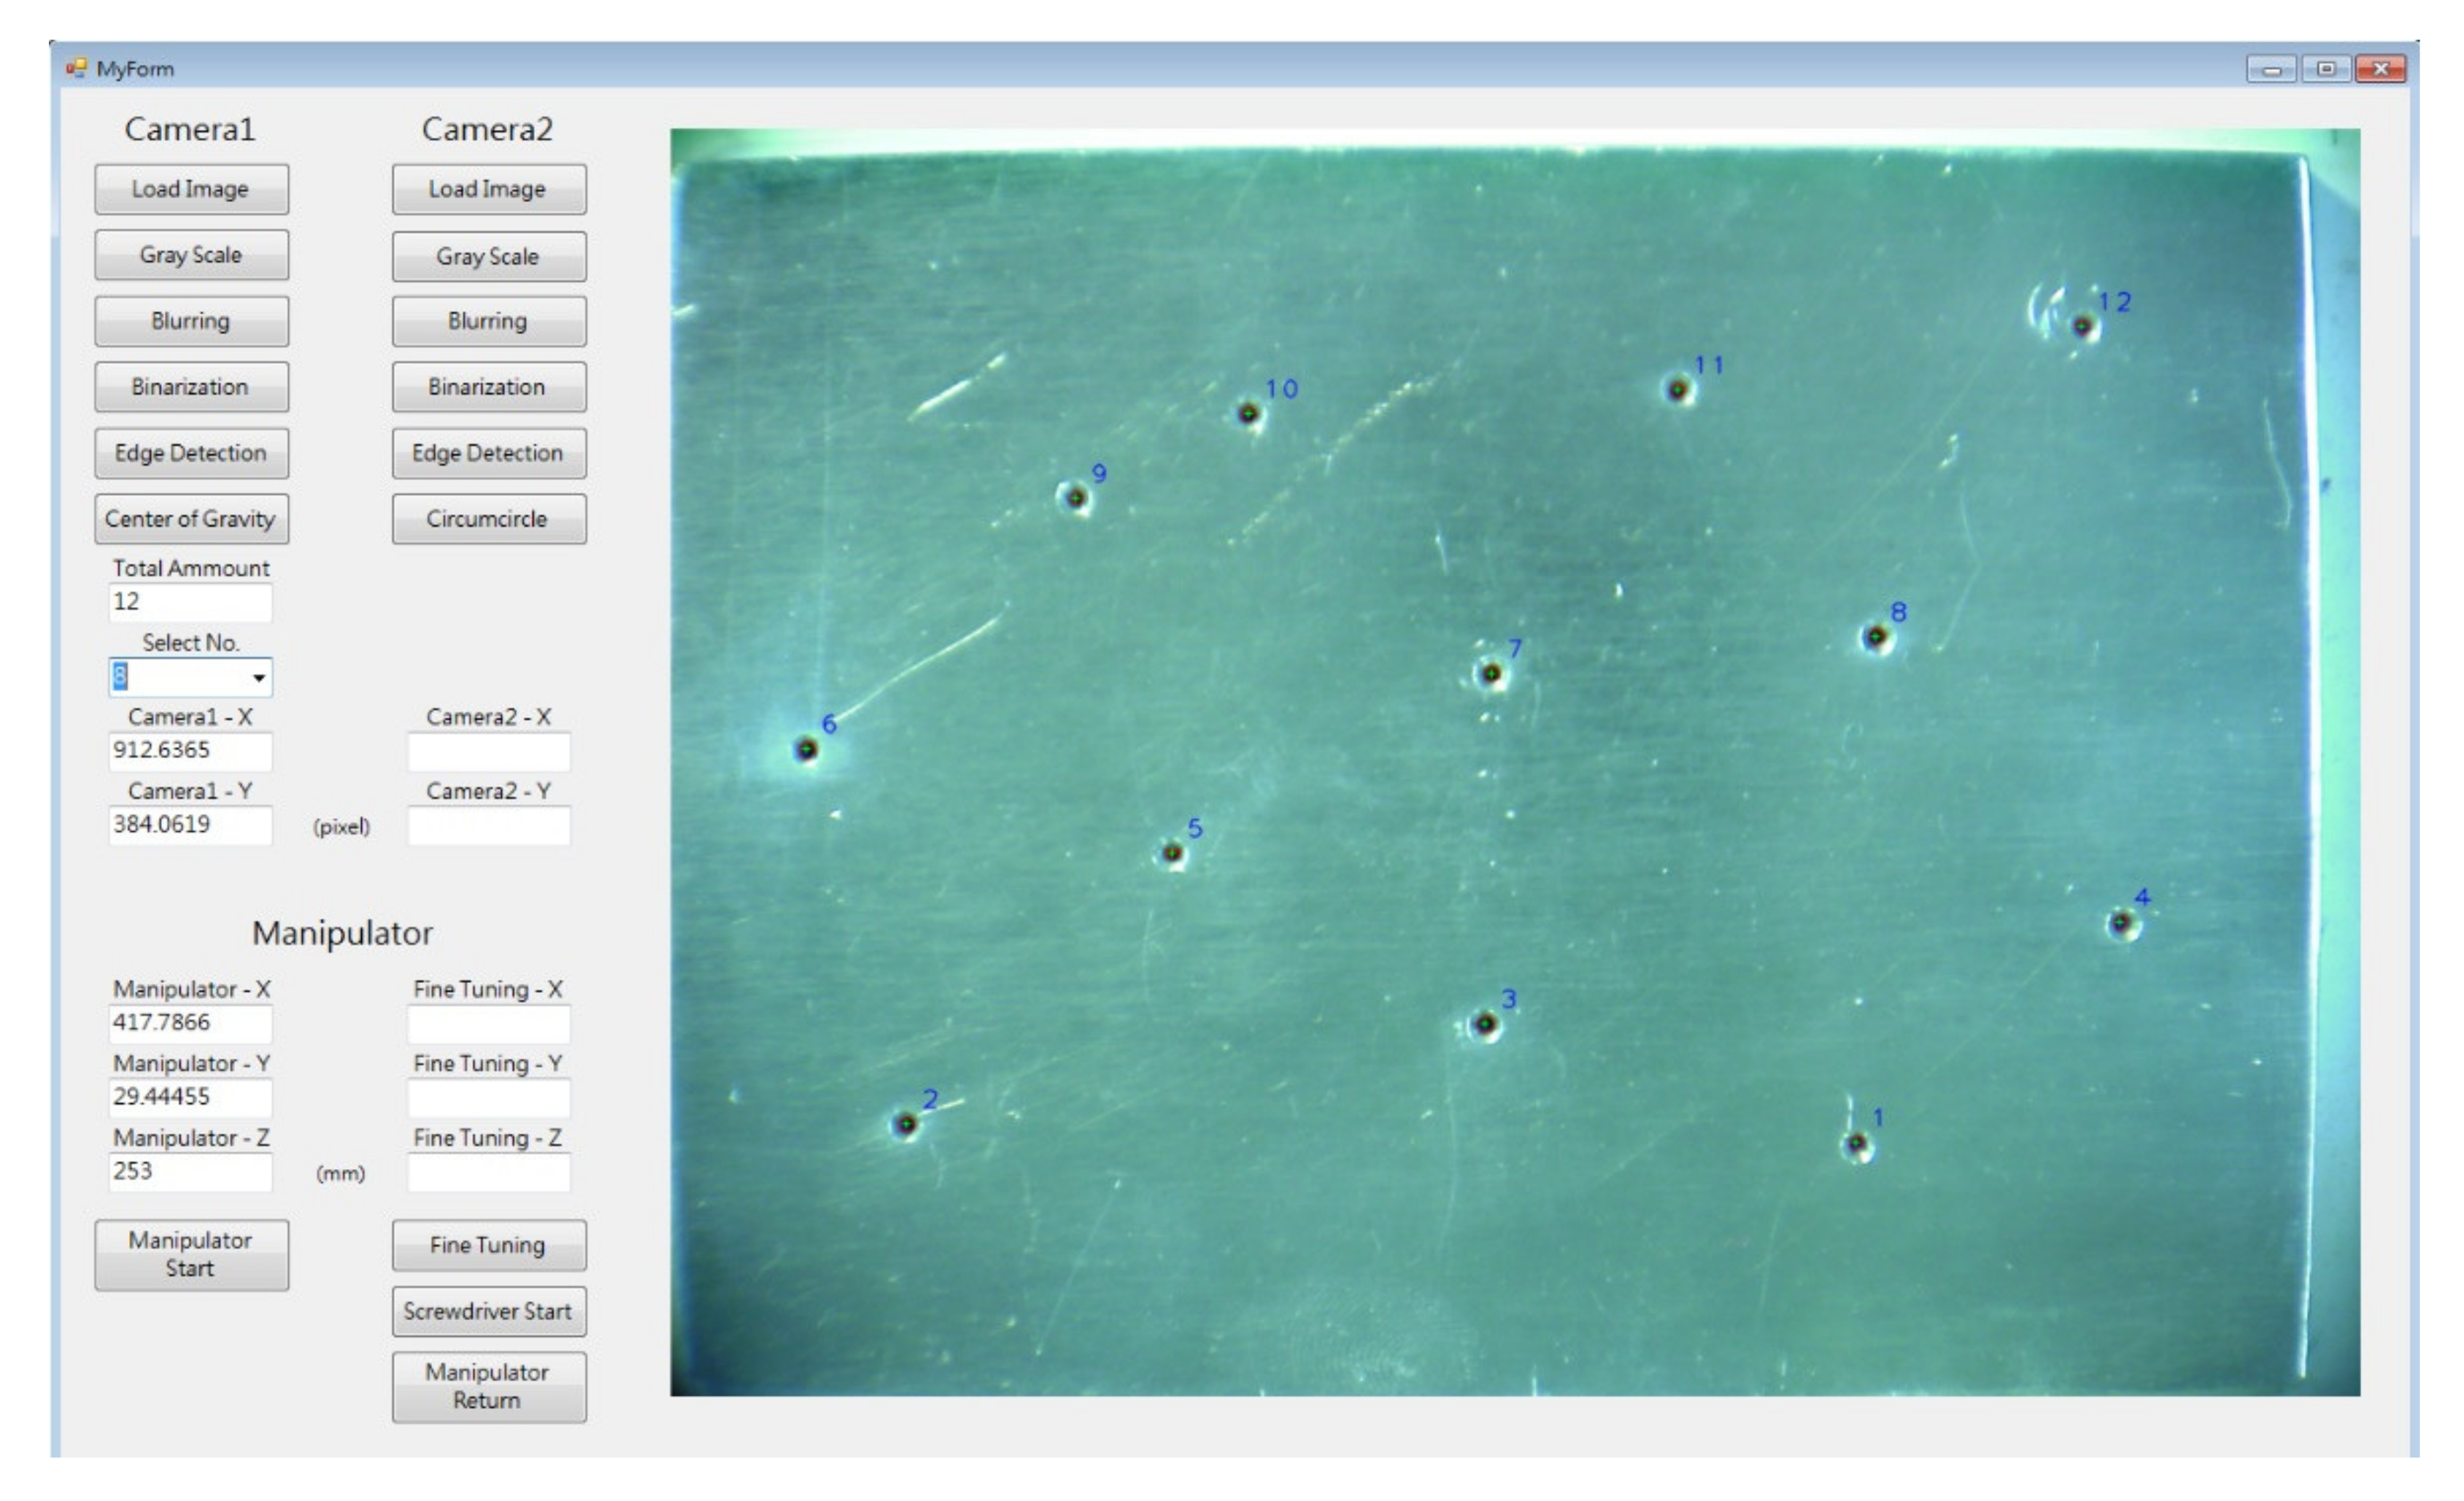This screenshot has width=2464, height=1501.
Task: Click the Total Ammount field
Action: [x=190, y=602]
